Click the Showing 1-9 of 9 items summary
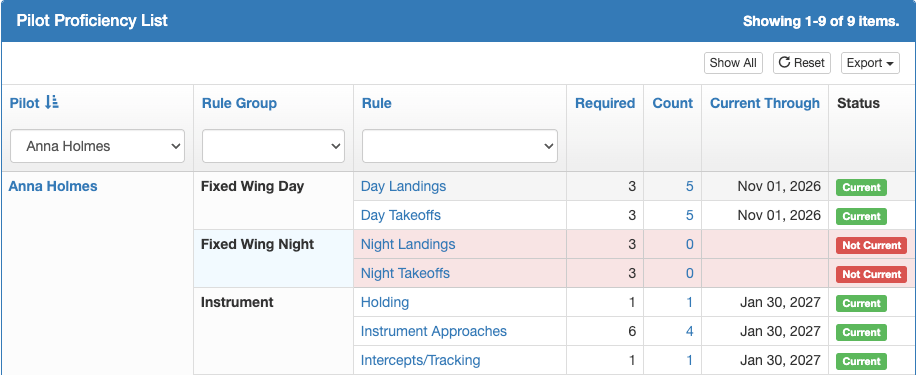Image resolution: width=916 pixels, height=375 pixels. 821,22
